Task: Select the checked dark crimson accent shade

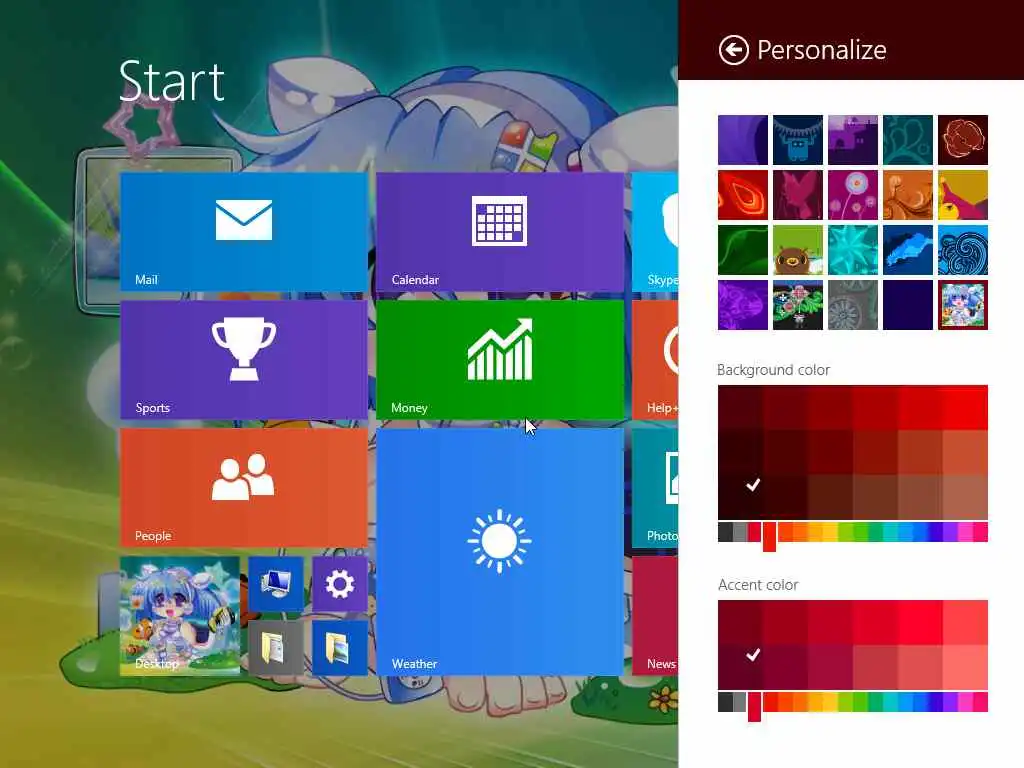Action: 741,667
